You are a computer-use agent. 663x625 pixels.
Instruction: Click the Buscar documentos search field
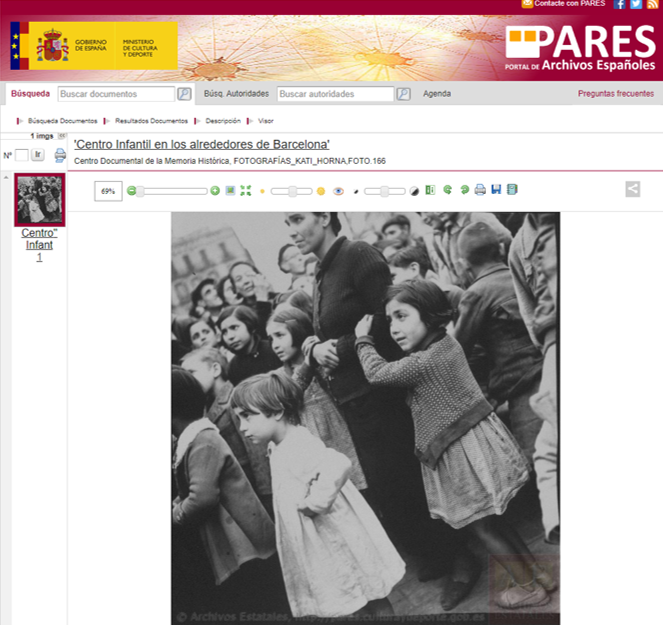coord(116,94)
